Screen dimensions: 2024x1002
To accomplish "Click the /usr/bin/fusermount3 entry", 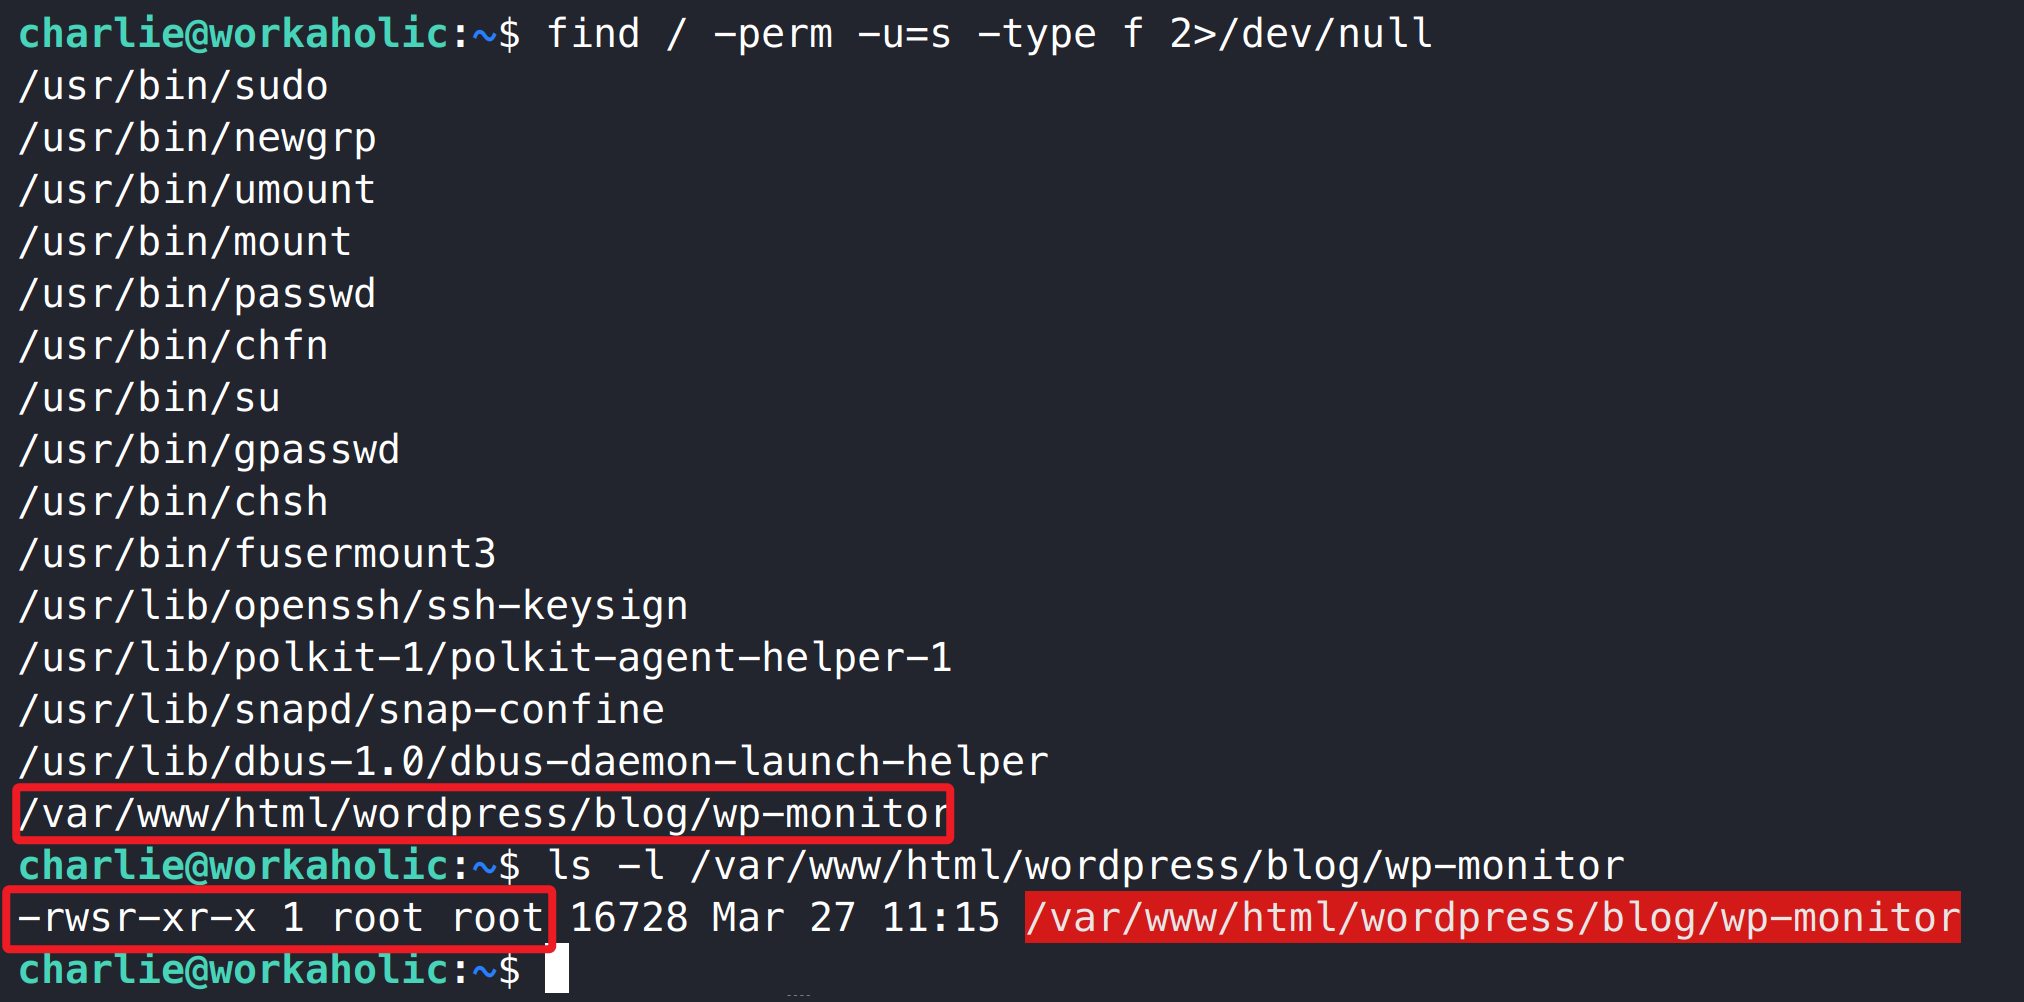I will point(257,555).
